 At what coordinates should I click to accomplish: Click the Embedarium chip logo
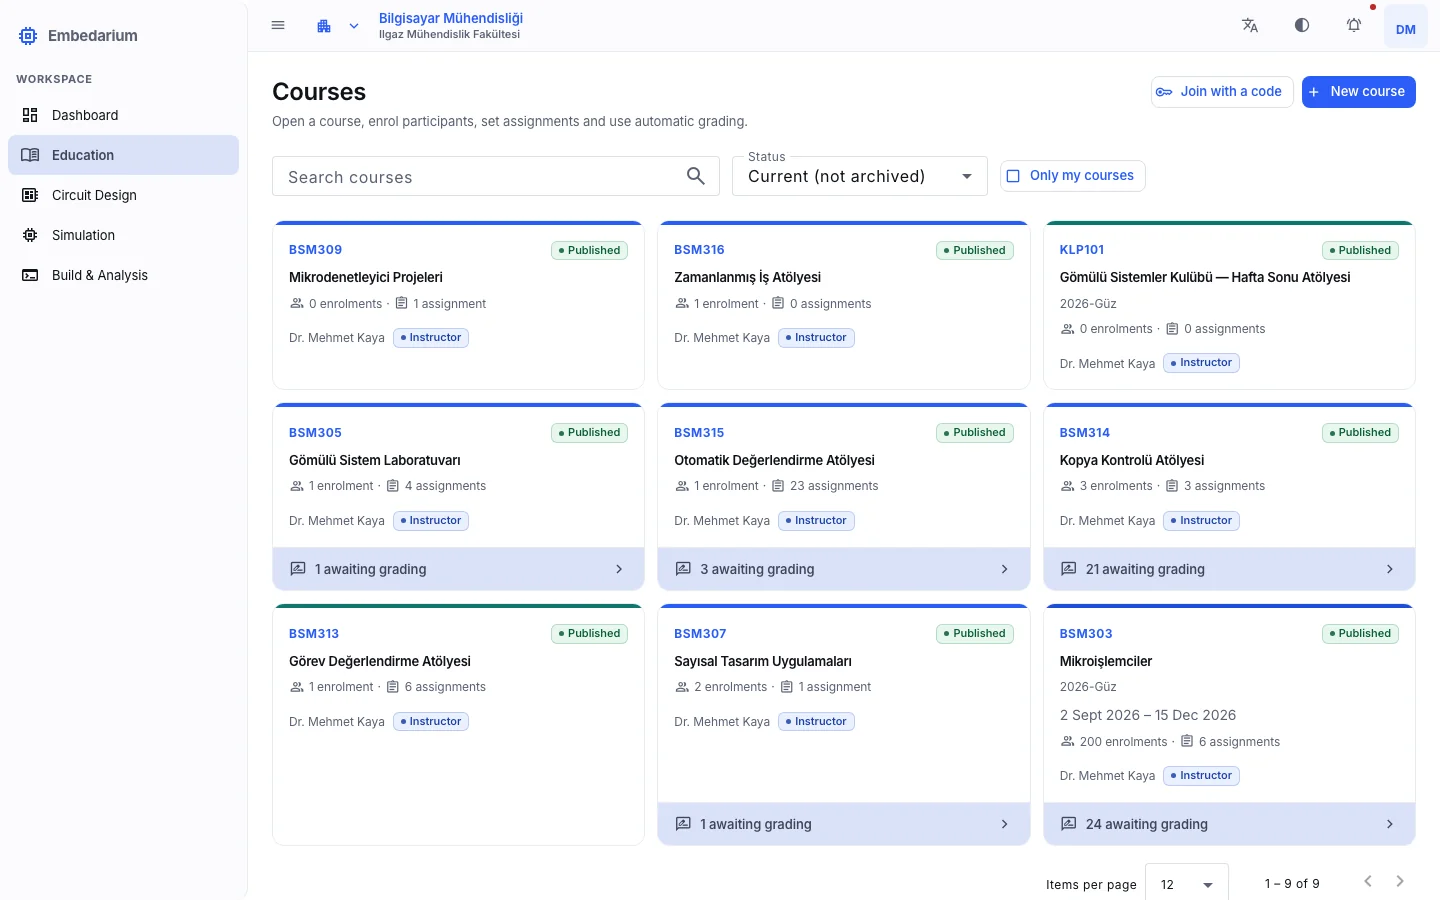click(x=28, y=36)
